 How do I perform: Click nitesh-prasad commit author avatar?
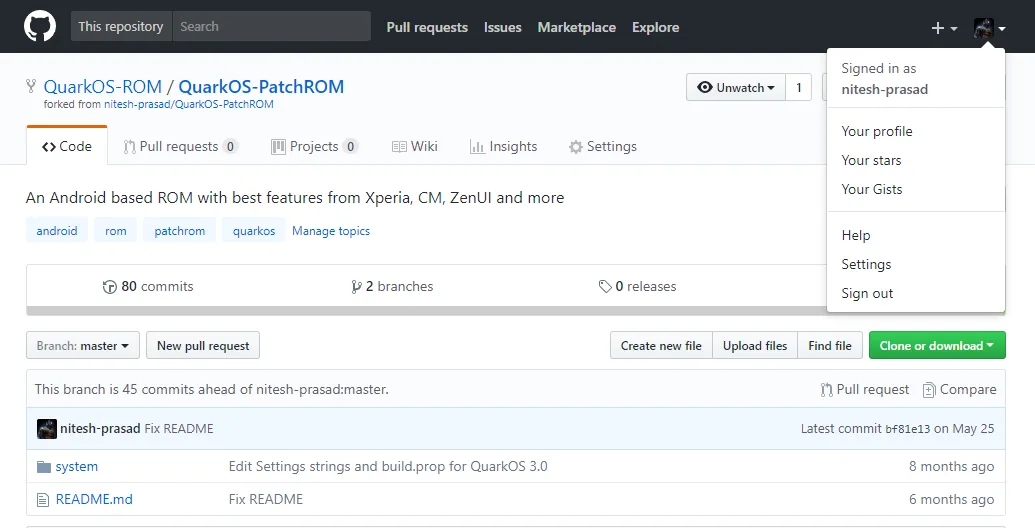[x=46, y=428]
